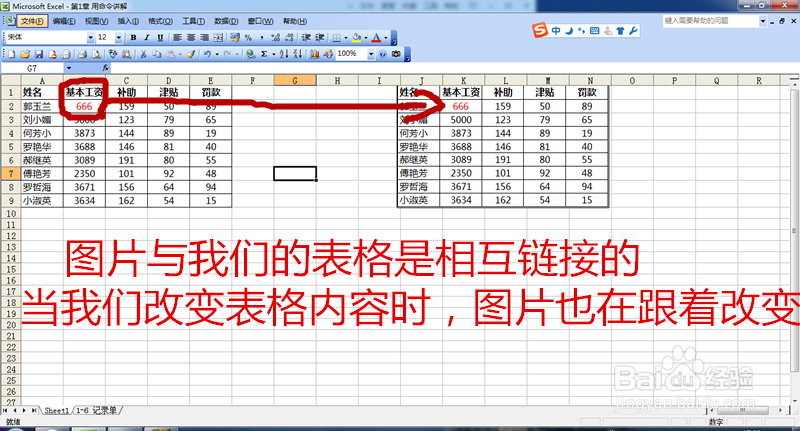
Task: Open font size dropdown
Action: coord(118,37)
